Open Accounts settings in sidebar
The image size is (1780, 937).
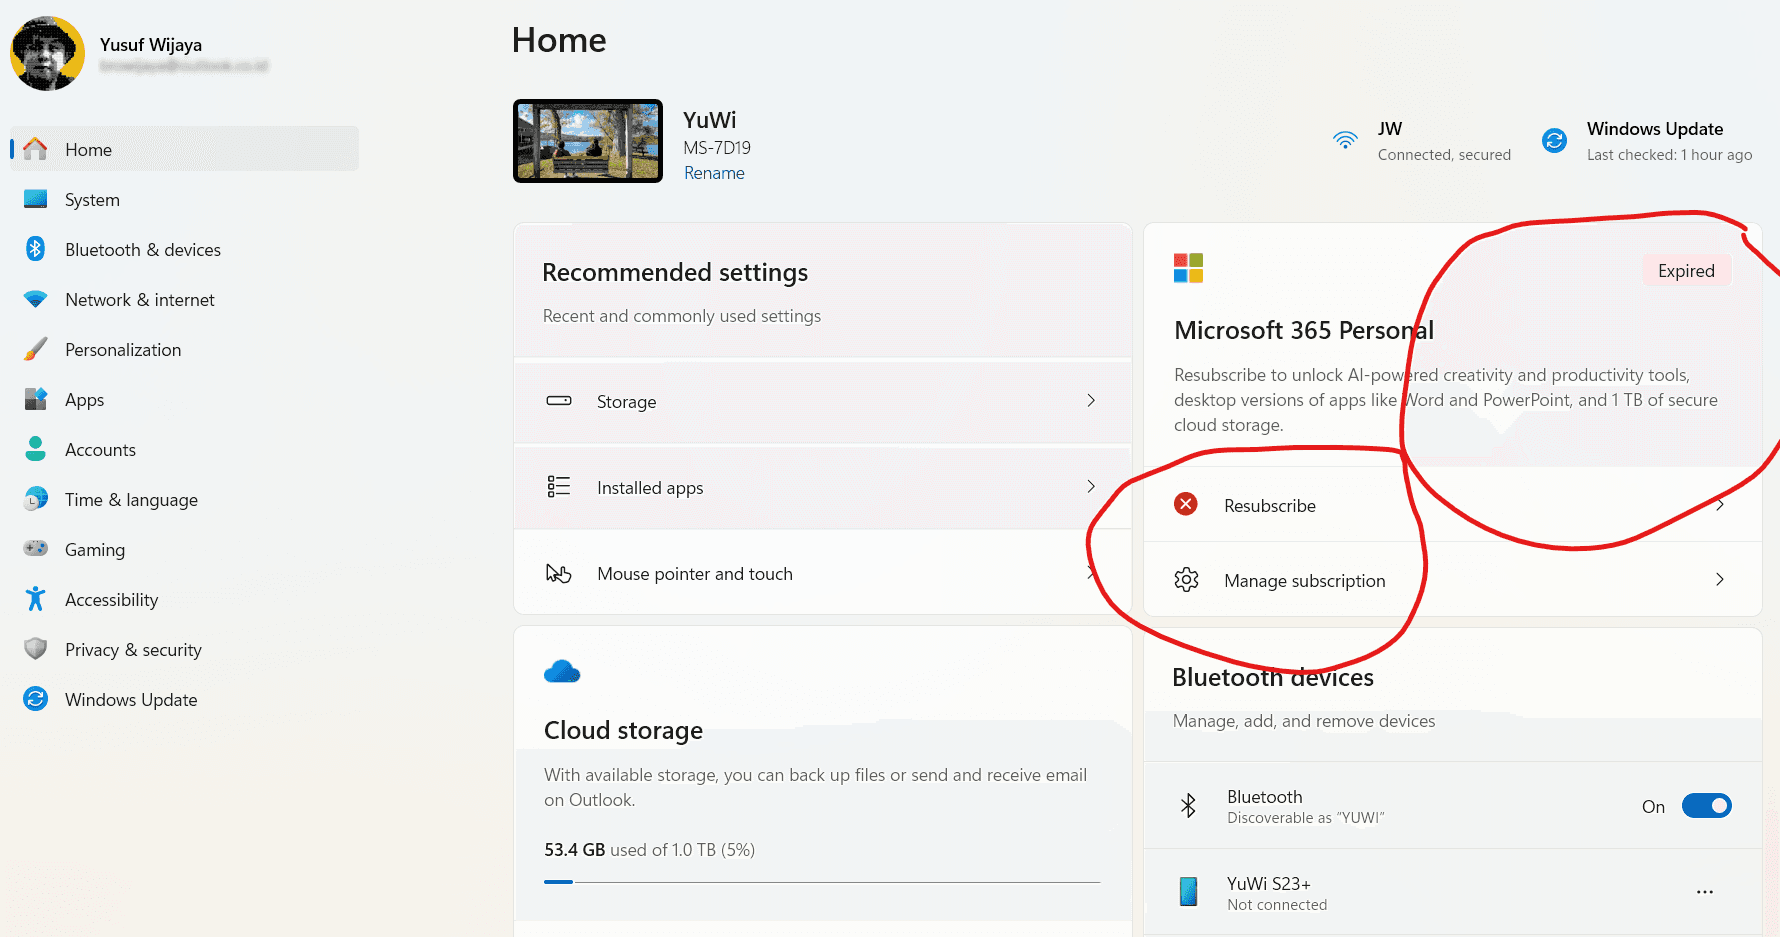click(x=184, y=449)
